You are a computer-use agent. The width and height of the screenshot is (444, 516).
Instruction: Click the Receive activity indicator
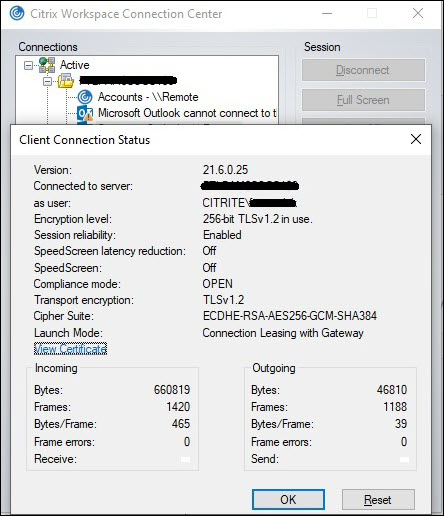pos(185,460)
